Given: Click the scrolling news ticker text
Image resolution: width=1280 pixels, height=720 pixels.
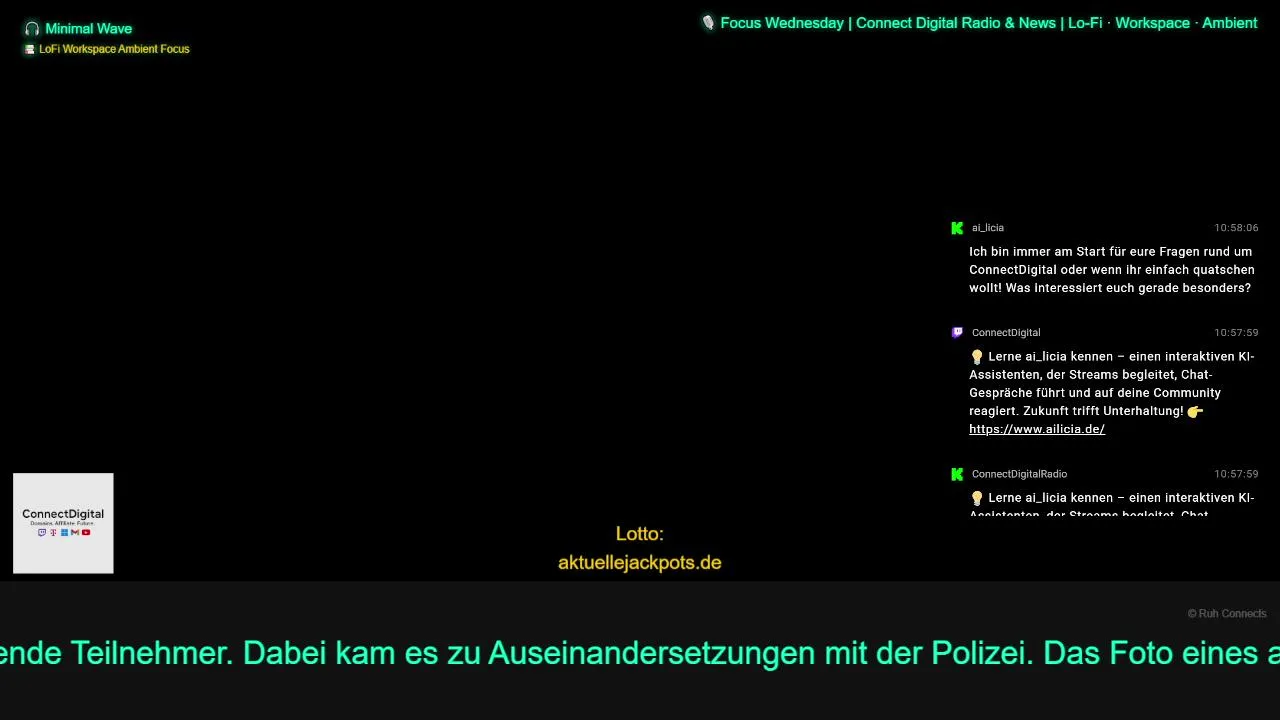Looking at the screenshot, I should 640,653.
